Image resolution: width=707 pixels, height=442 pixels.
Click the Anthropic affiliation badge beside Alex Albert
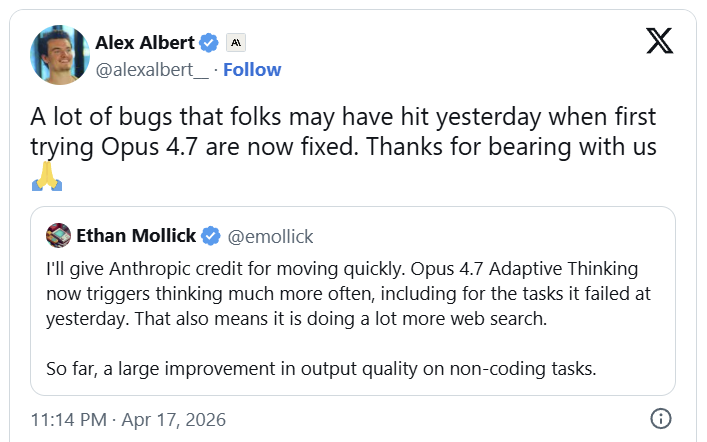tap(237, 43)
